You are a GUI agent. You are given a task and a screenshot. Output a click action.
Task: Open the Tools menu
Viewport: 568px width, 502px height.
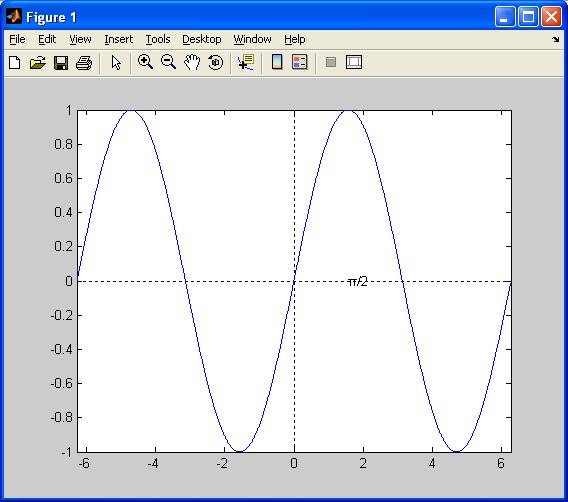158,39
